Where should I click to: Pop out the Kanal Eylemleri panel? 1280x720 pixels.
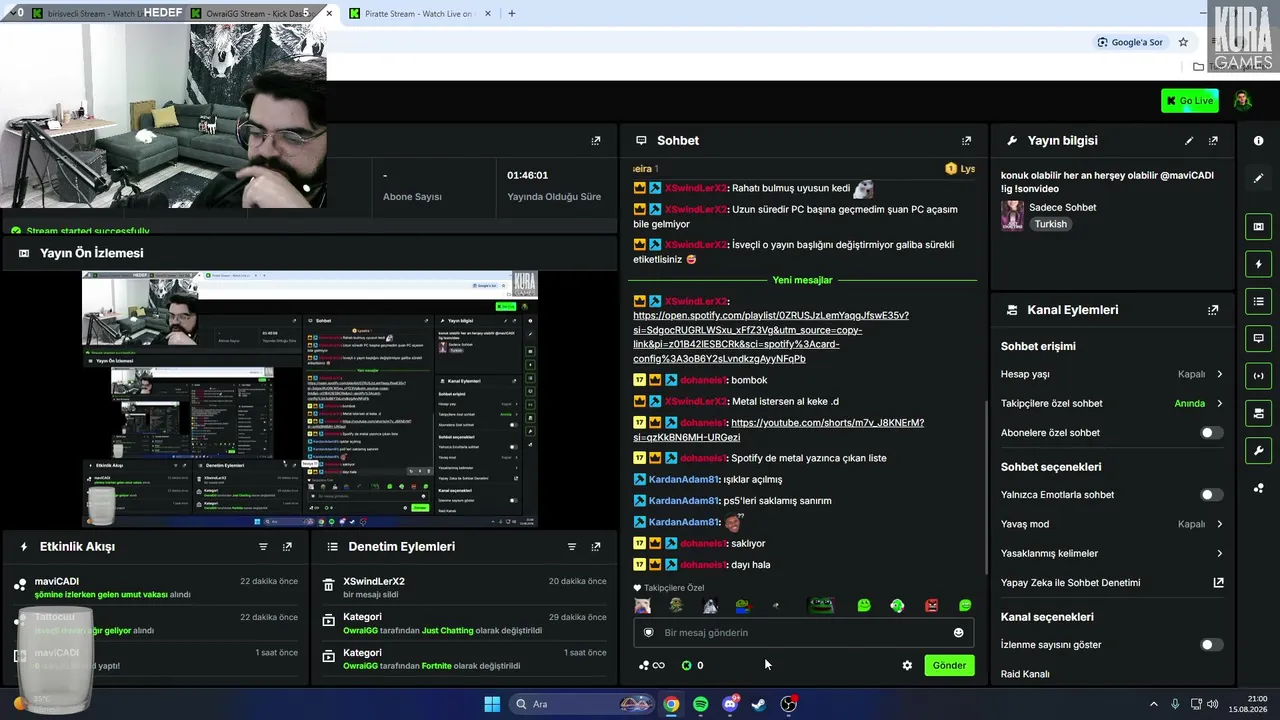click(x=1213, y=310)
